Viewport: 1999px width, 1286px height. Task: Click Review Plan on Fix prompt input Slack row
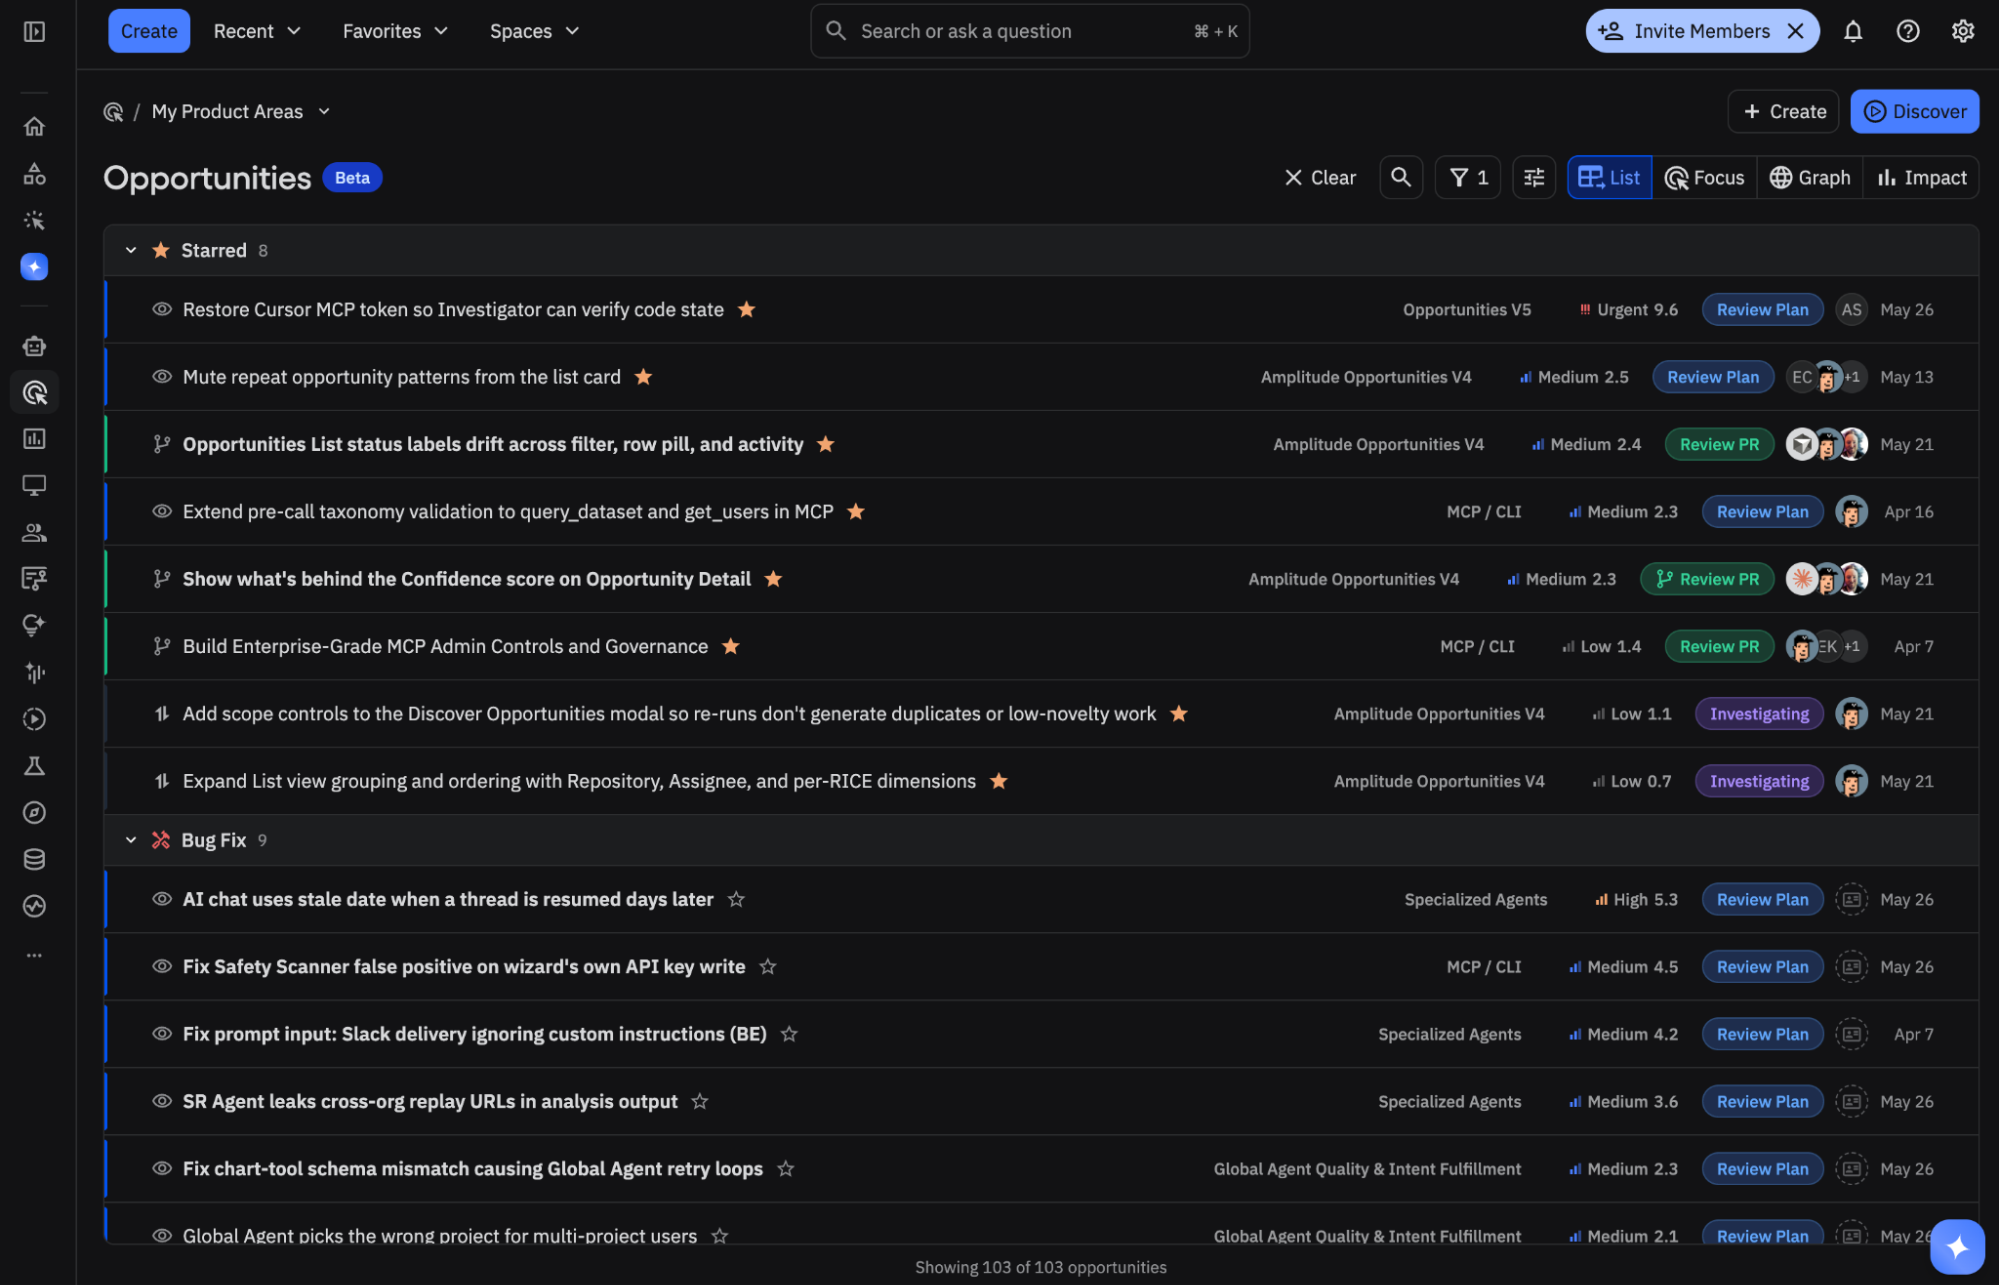tap(1762, 1035)
